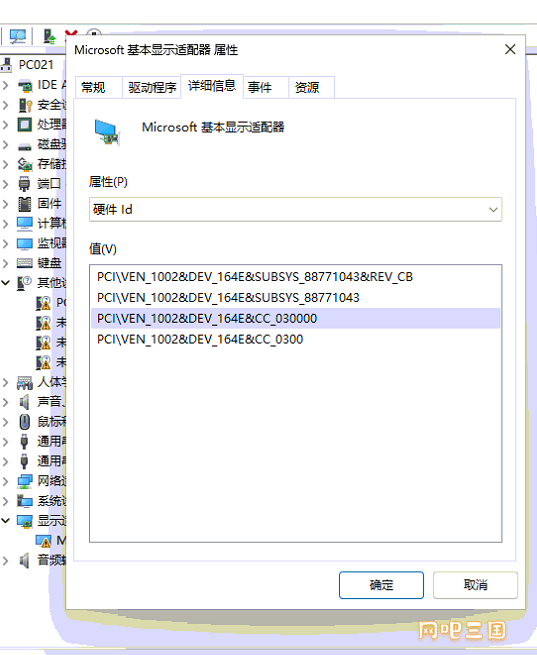Select the other devices question-mark icon

pyautogui.click(x=25, y=283)
